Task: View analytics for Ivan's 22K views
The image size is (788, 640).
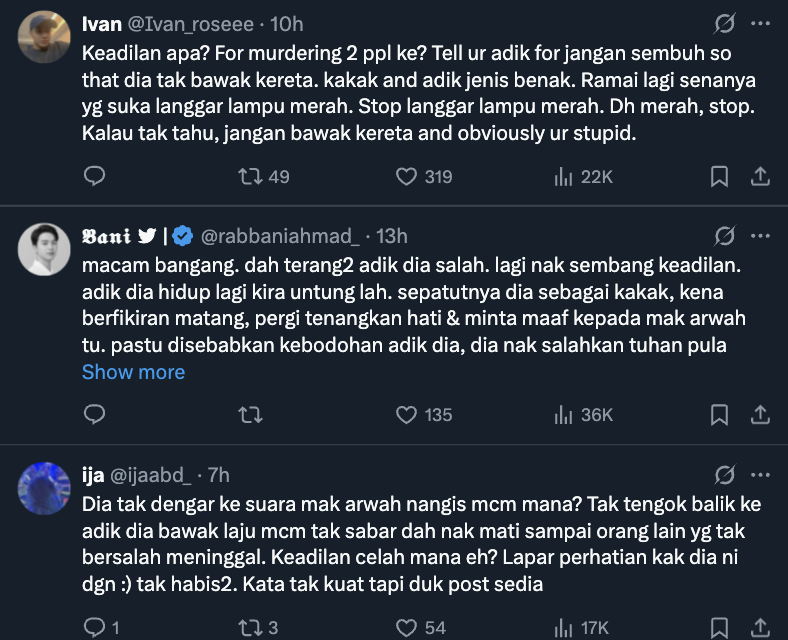Action: [x=583, y=176]
